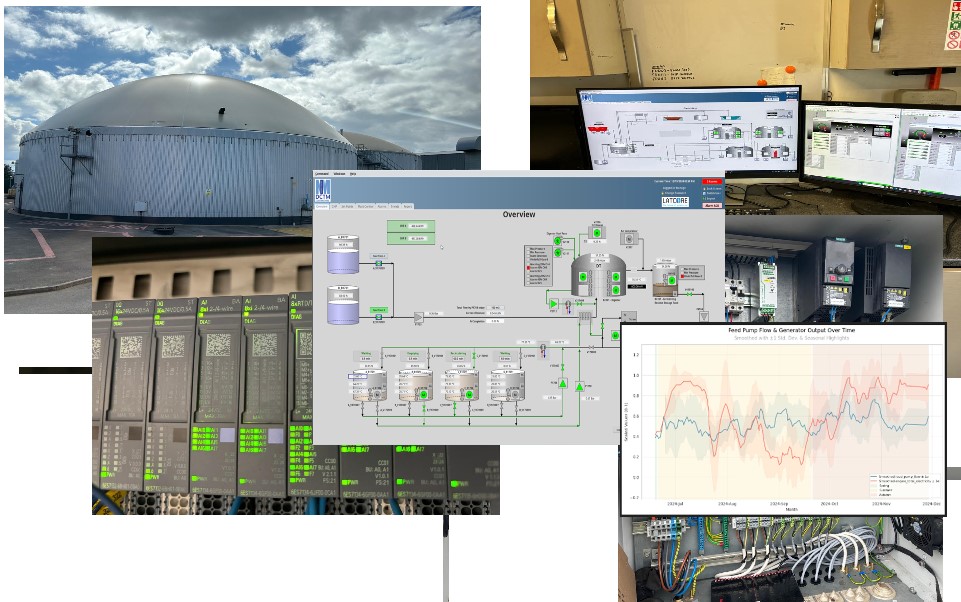This screenshot has width=961, height=602.
Task: Click the red alarm indicator beside digester
Action: tap(529, 268)
